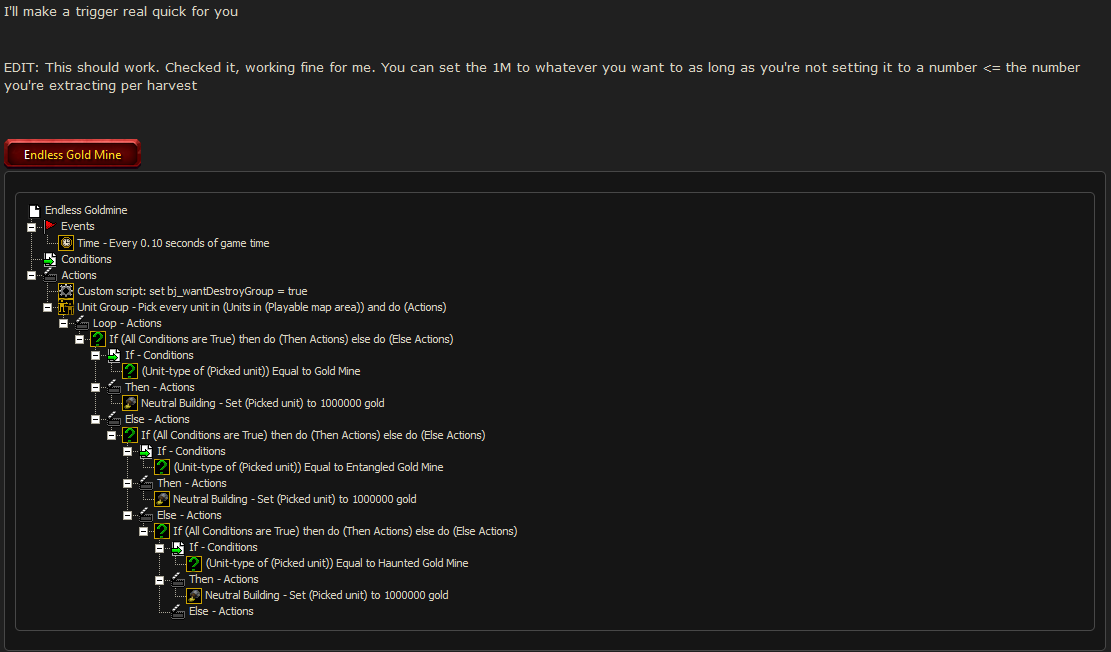Select the last empty Else - Actions item
Screen dimensions: 1111x652
pos(221,611)
